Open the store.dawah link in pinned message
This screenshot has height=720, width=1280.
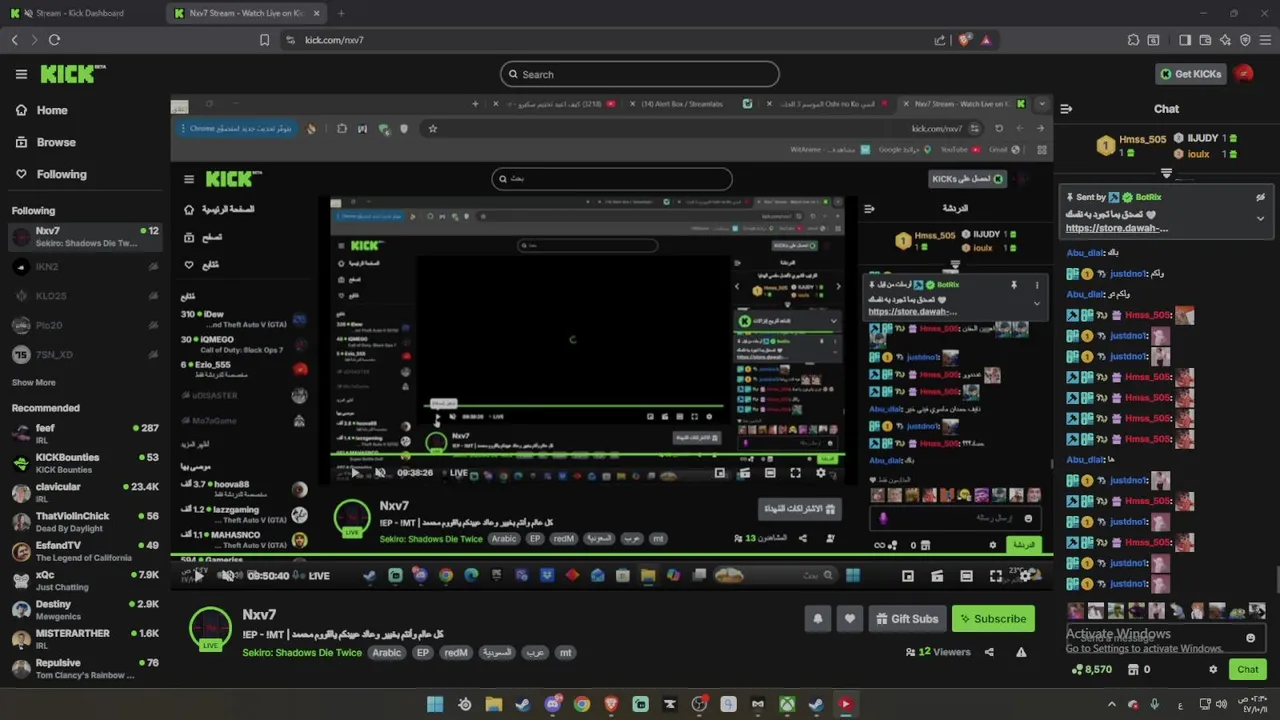(1117, 228)
